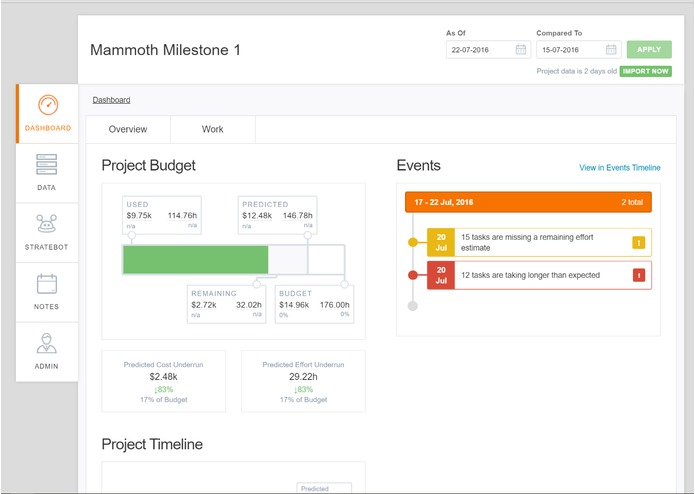Click the green used budget progress bar
This screenshot has width=695, height=494.
click(195, 260)
